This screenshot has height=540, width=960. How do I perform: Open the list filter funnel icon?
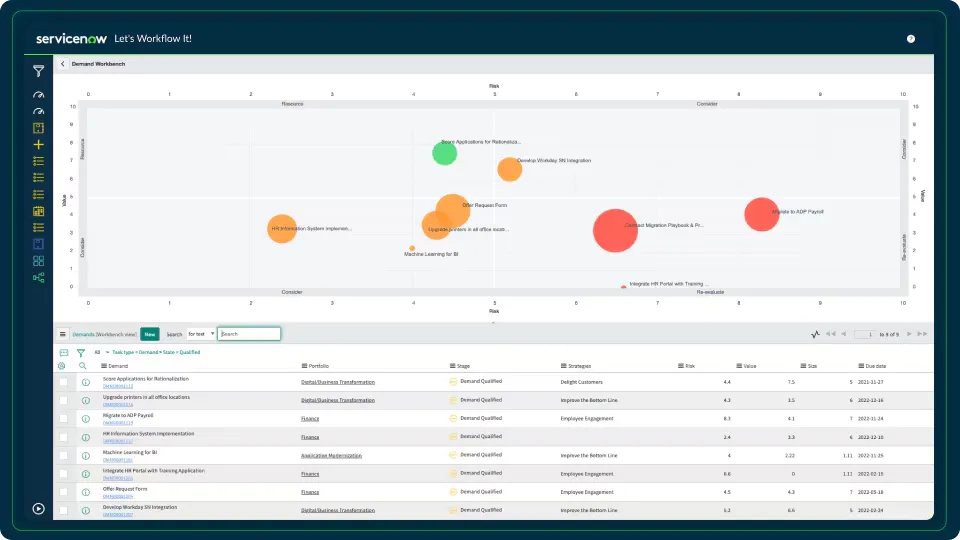tap(81, 353)
